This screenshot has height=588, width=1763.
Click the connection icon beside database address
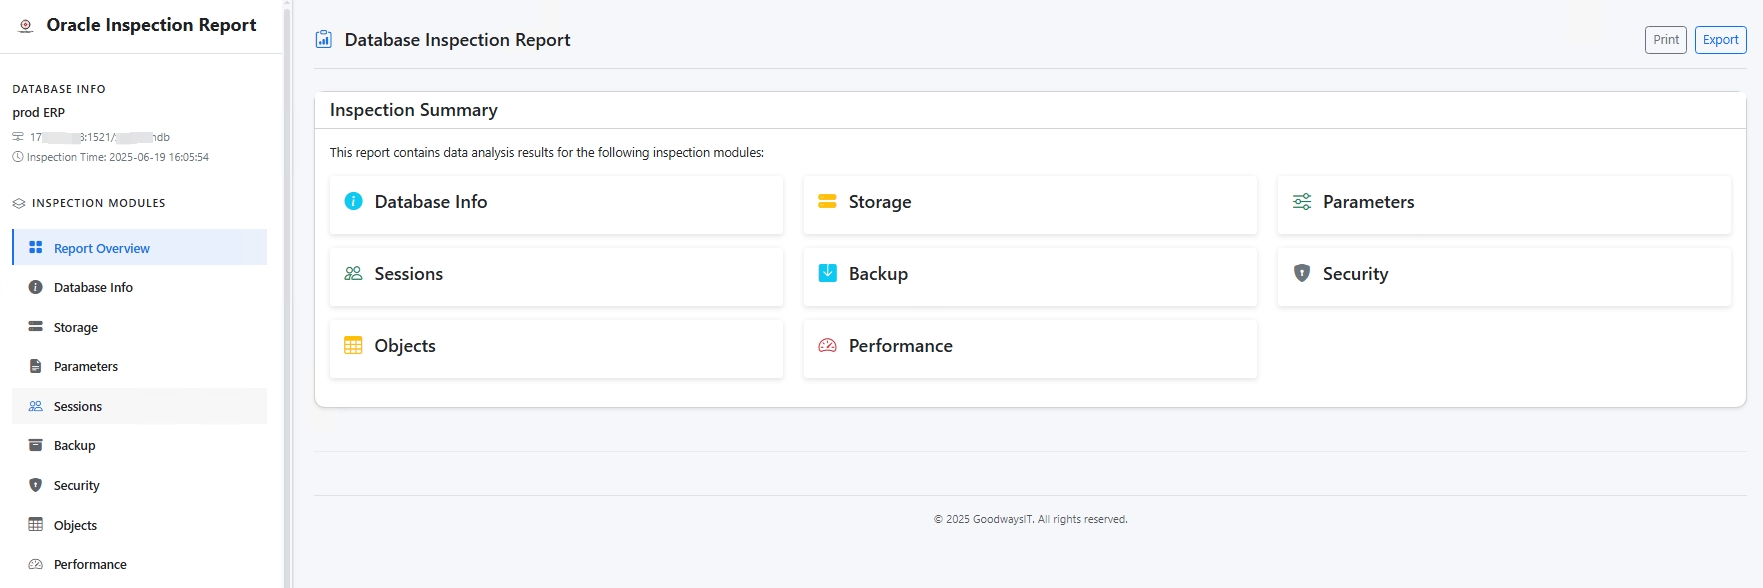pyautogui.click(x=18, y=137)
